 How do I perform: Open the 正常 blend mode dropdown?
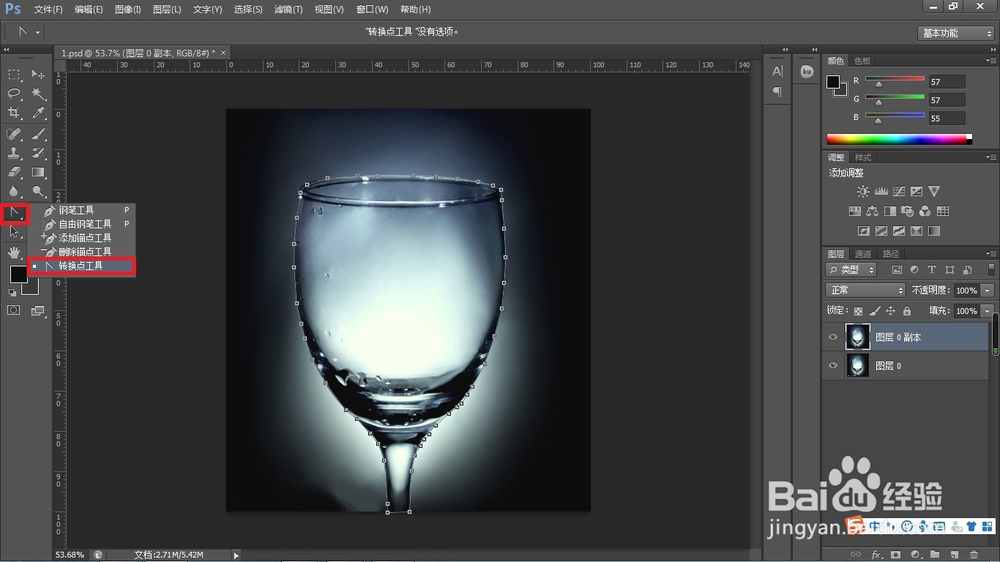click(x=865, y=290)
